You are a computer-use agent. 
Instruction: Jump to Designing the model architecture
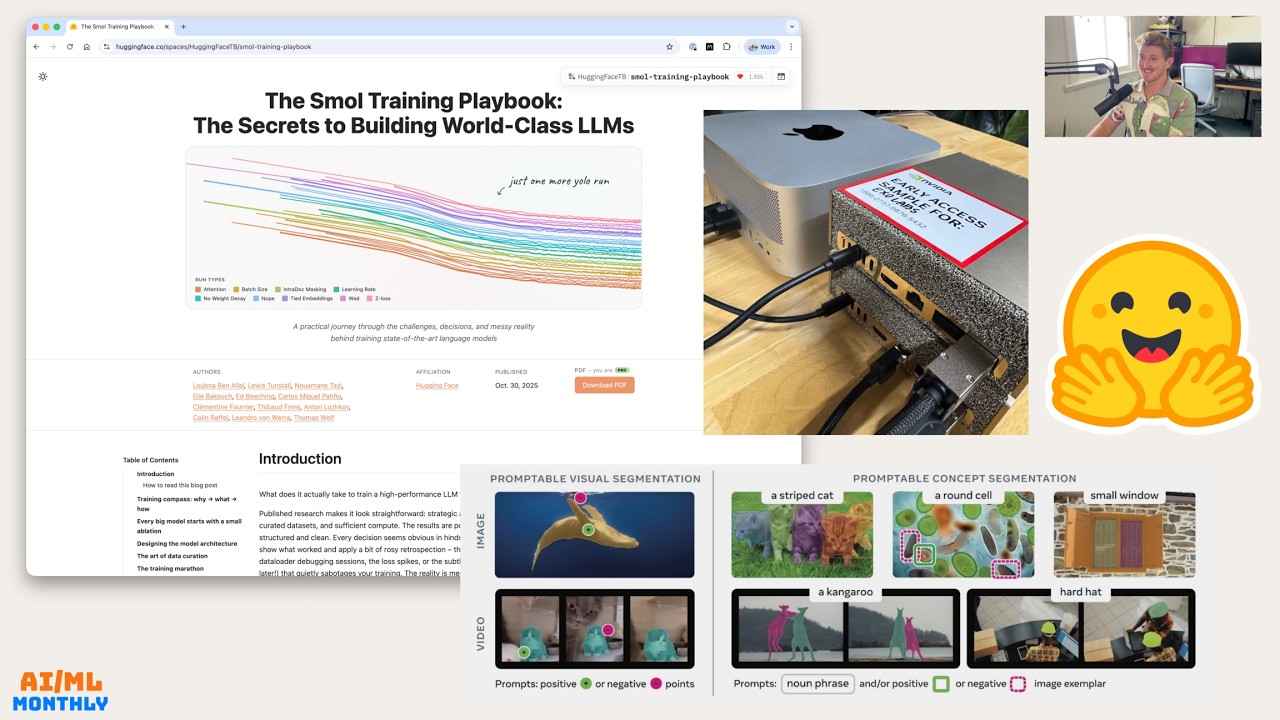click(x=187, y=544)
